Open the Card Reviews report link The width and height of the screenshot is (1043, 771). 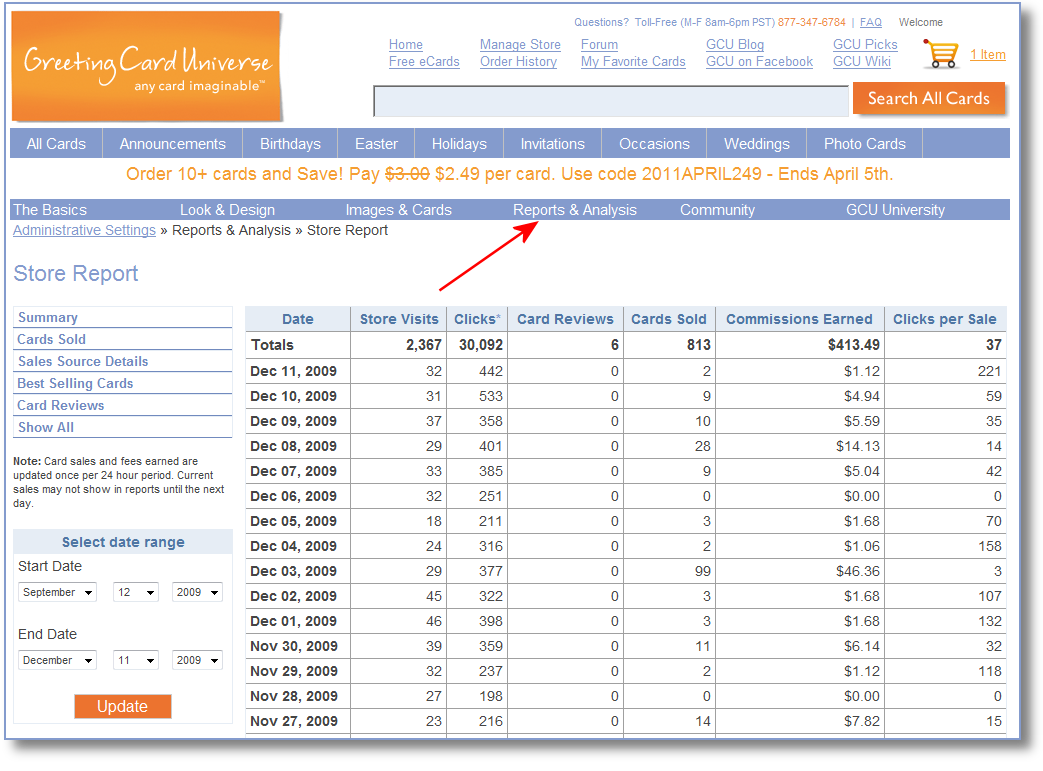61,405
